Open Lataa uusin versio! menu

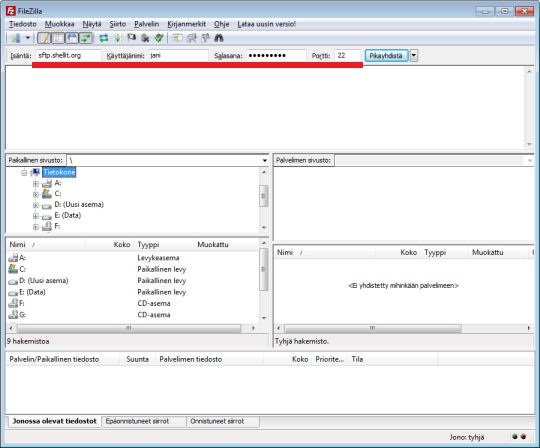click(267, 24)
